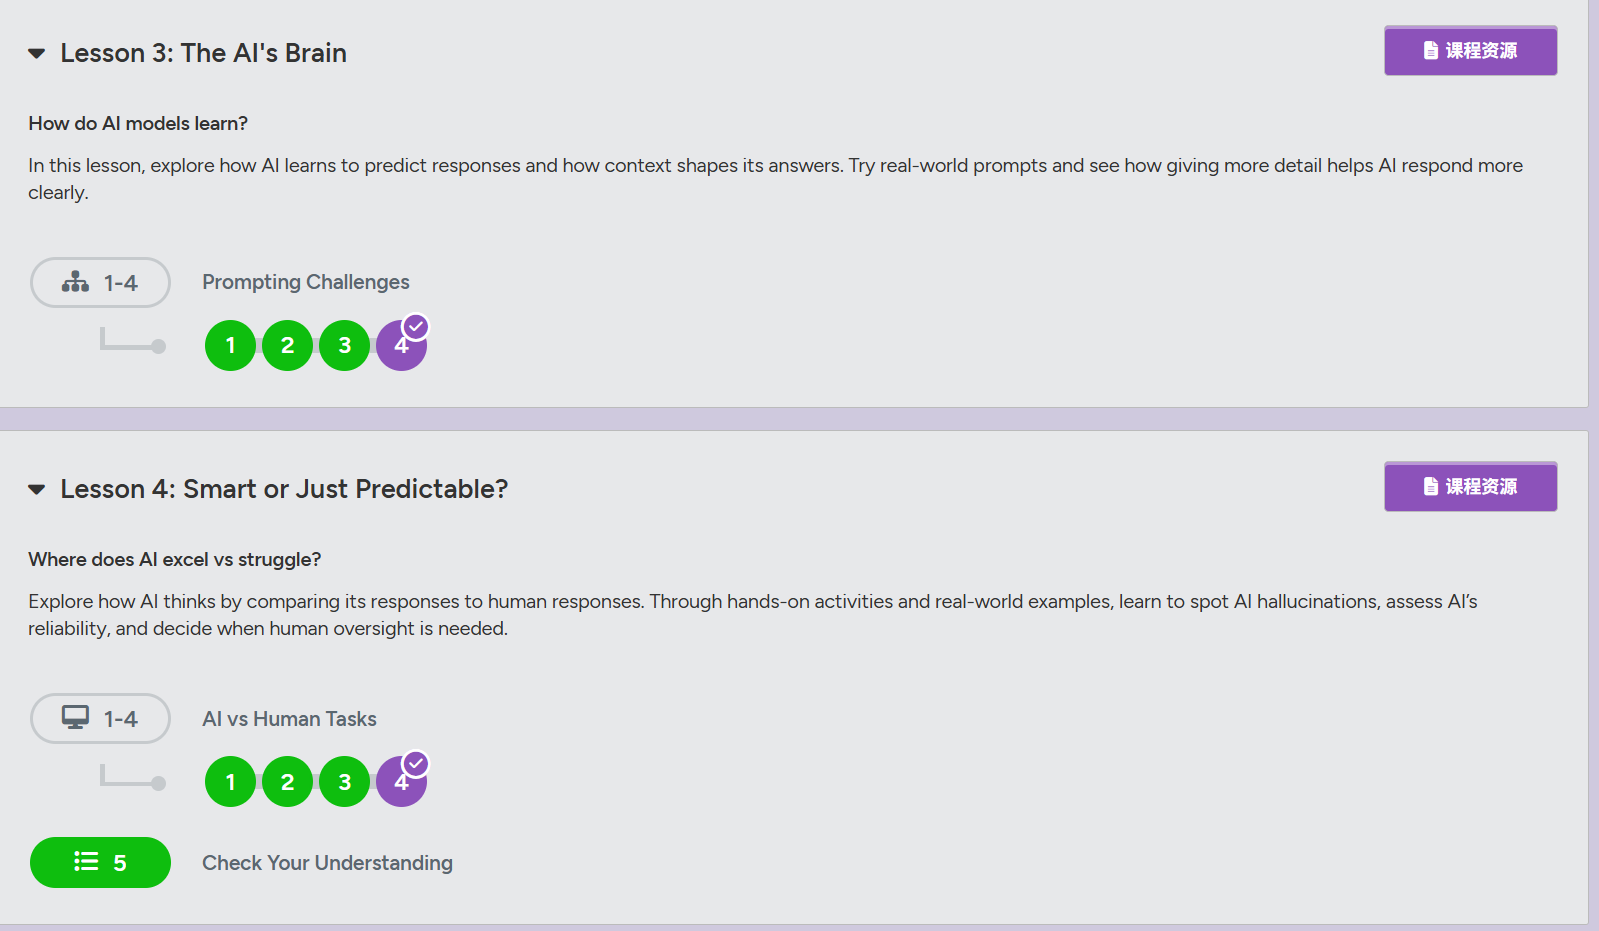Open level 3 of Prompting Challenges

coord(345,346)
